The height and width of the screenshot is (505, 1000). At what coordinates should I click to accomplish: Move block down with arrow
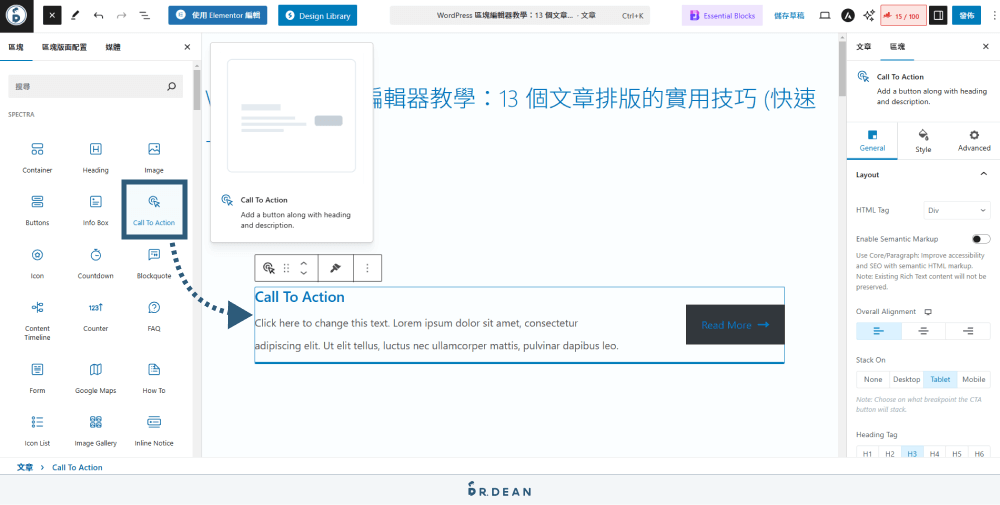click(304, 274)
